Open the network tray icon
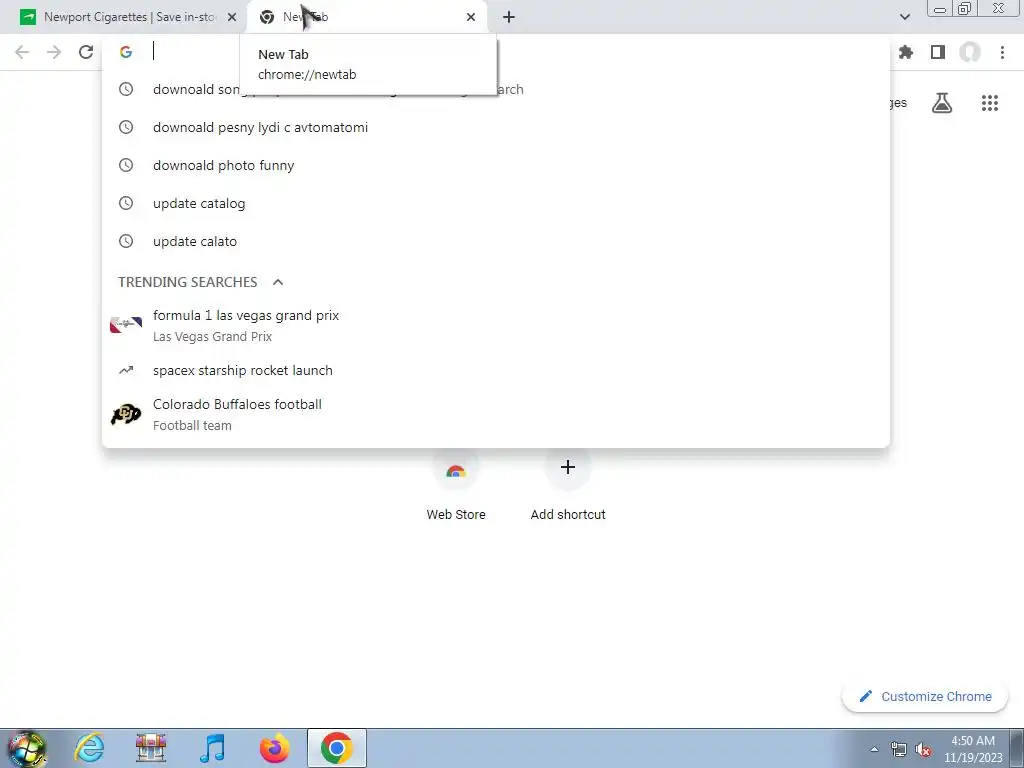The width and height of the screenshot is (1024, 768). (899, 749)
